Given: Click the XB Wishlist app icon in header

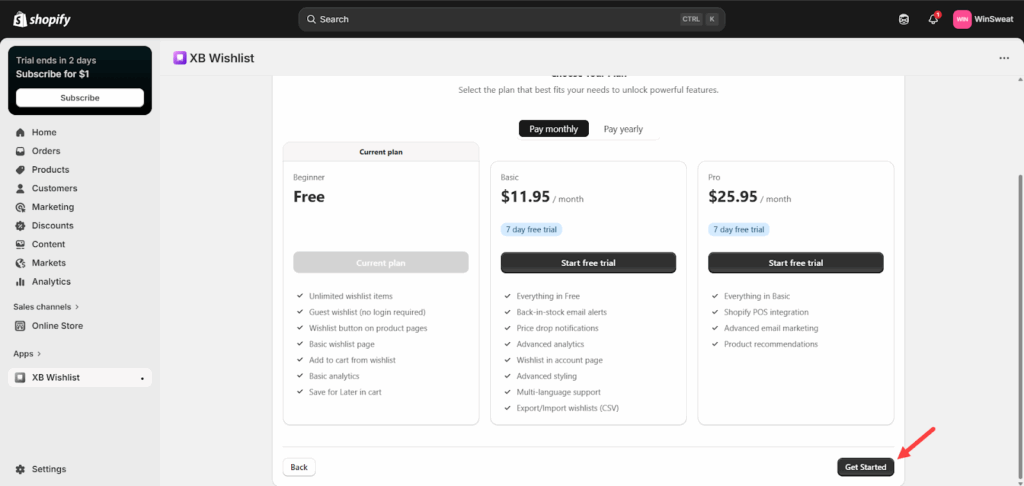Looking at the screenshot, I should click(180, 58).
